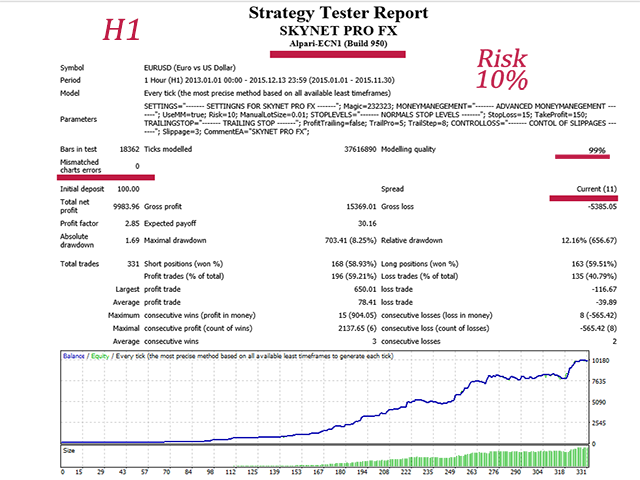This screenshot has height=480, width=640.
Task: Click the Initial deposit value 100.00
Action: (128, 189)
